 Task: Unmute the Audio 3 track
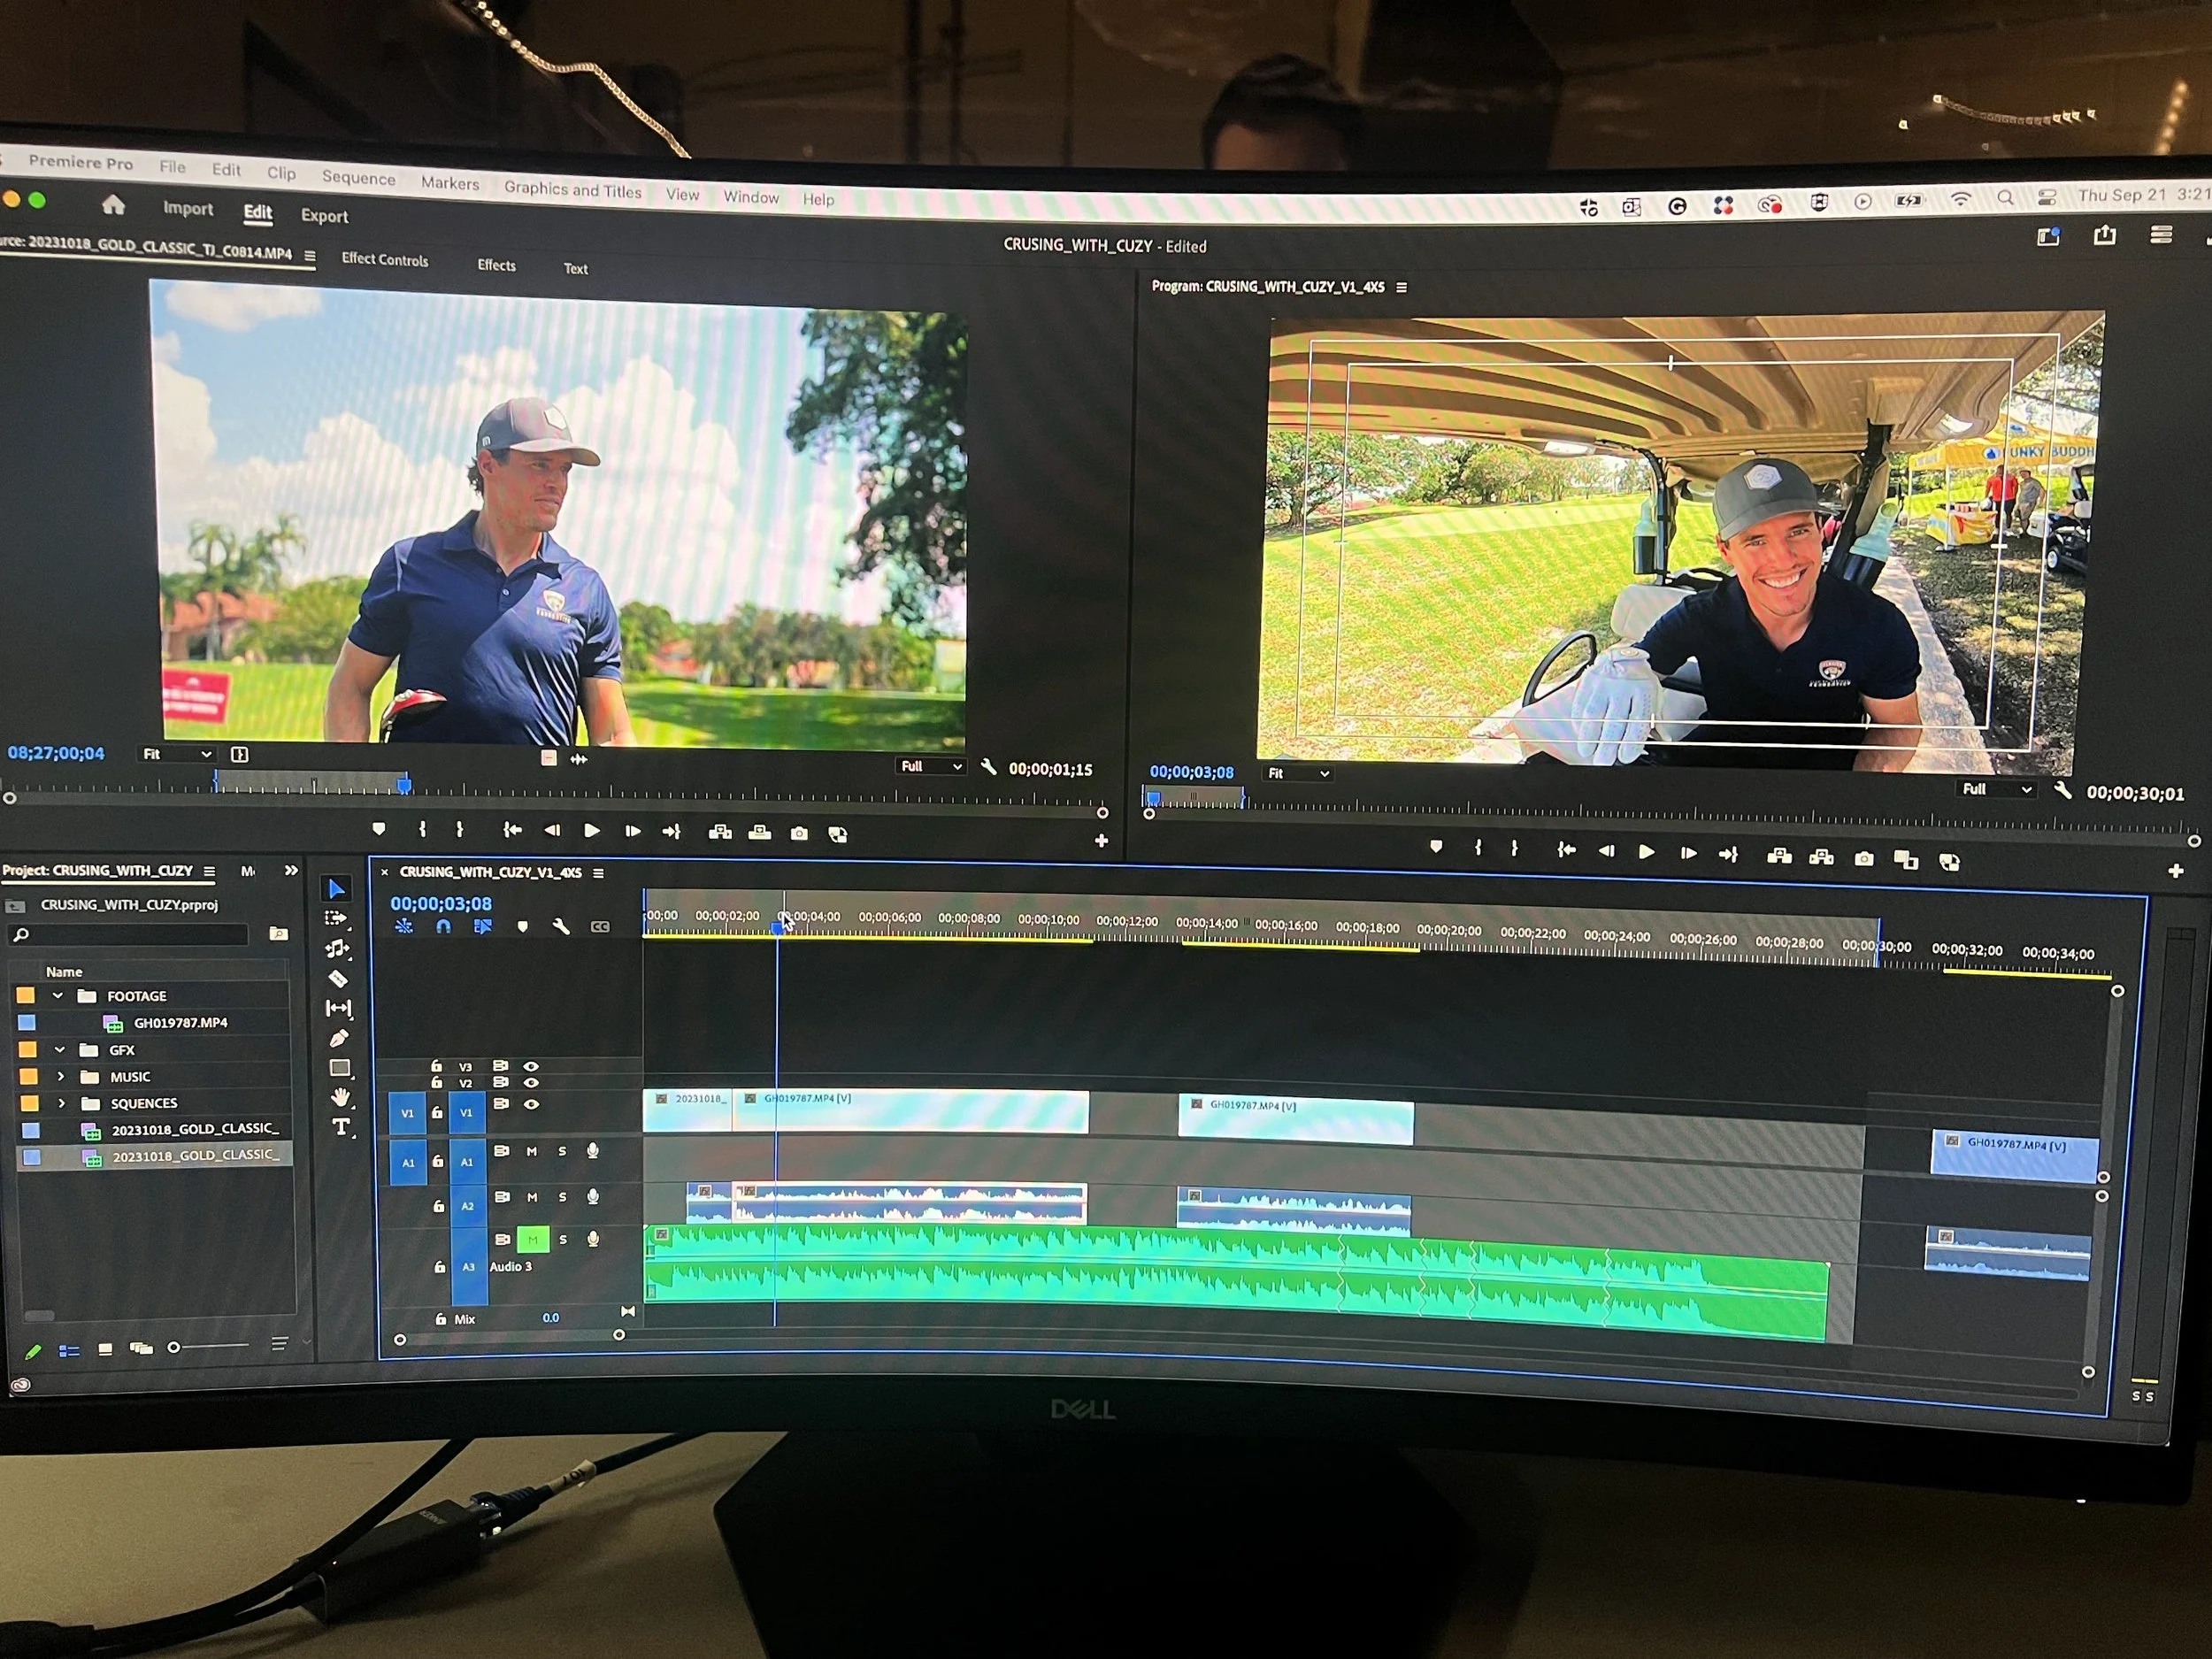click(x=532, y=1240)
